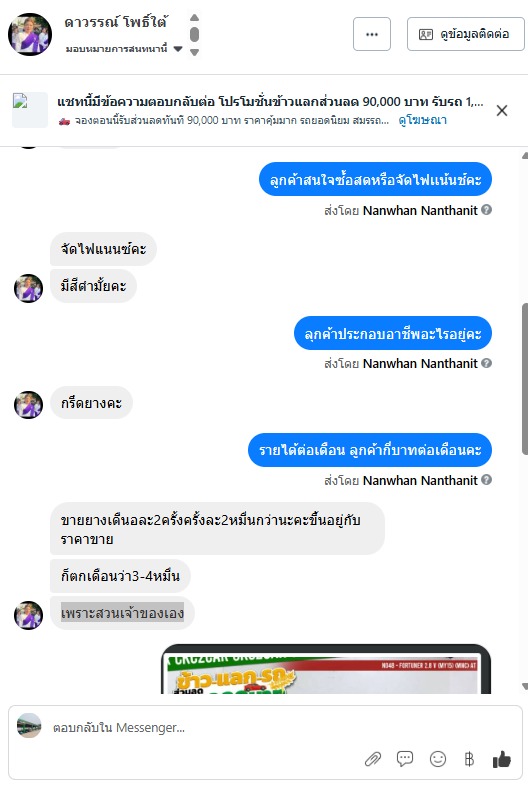
Task: Attach a file with the paperclip icon
Action: click(x=373, y=759)
